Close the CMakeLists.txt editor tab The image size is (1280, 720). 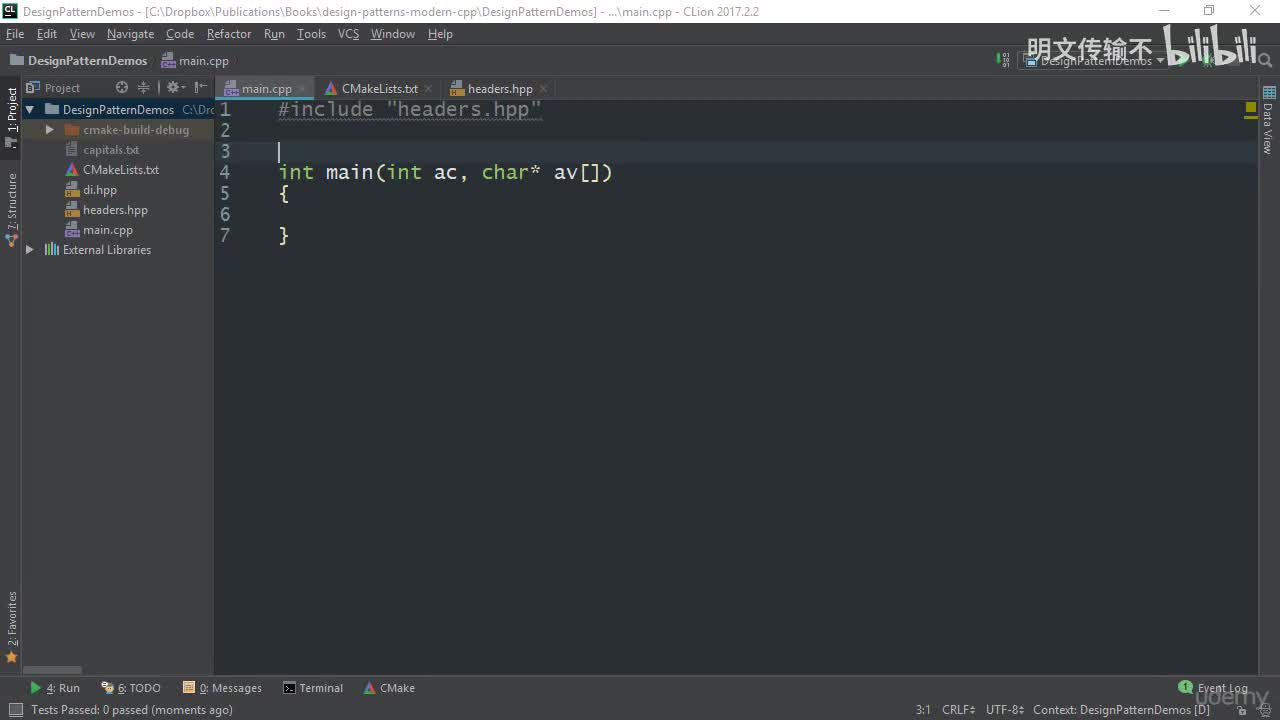(x=428, y=89)
